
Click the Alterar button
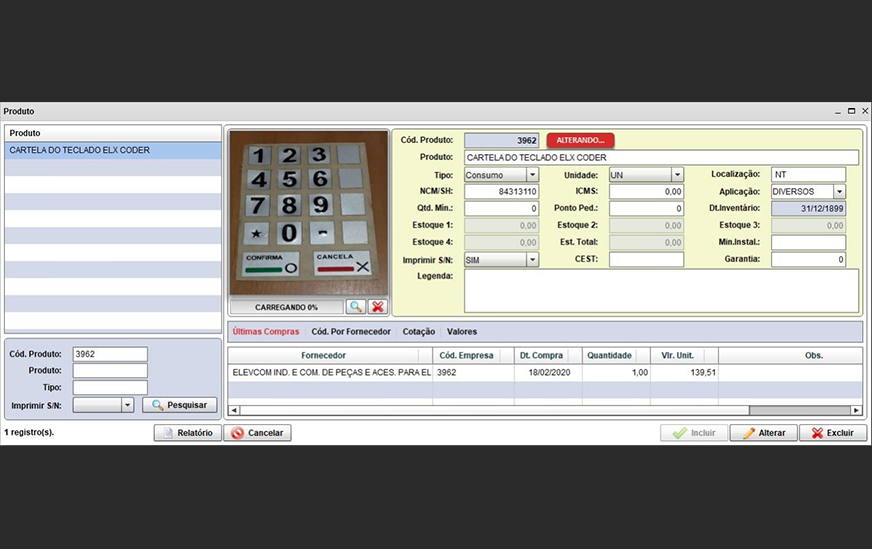coord(764,433)
